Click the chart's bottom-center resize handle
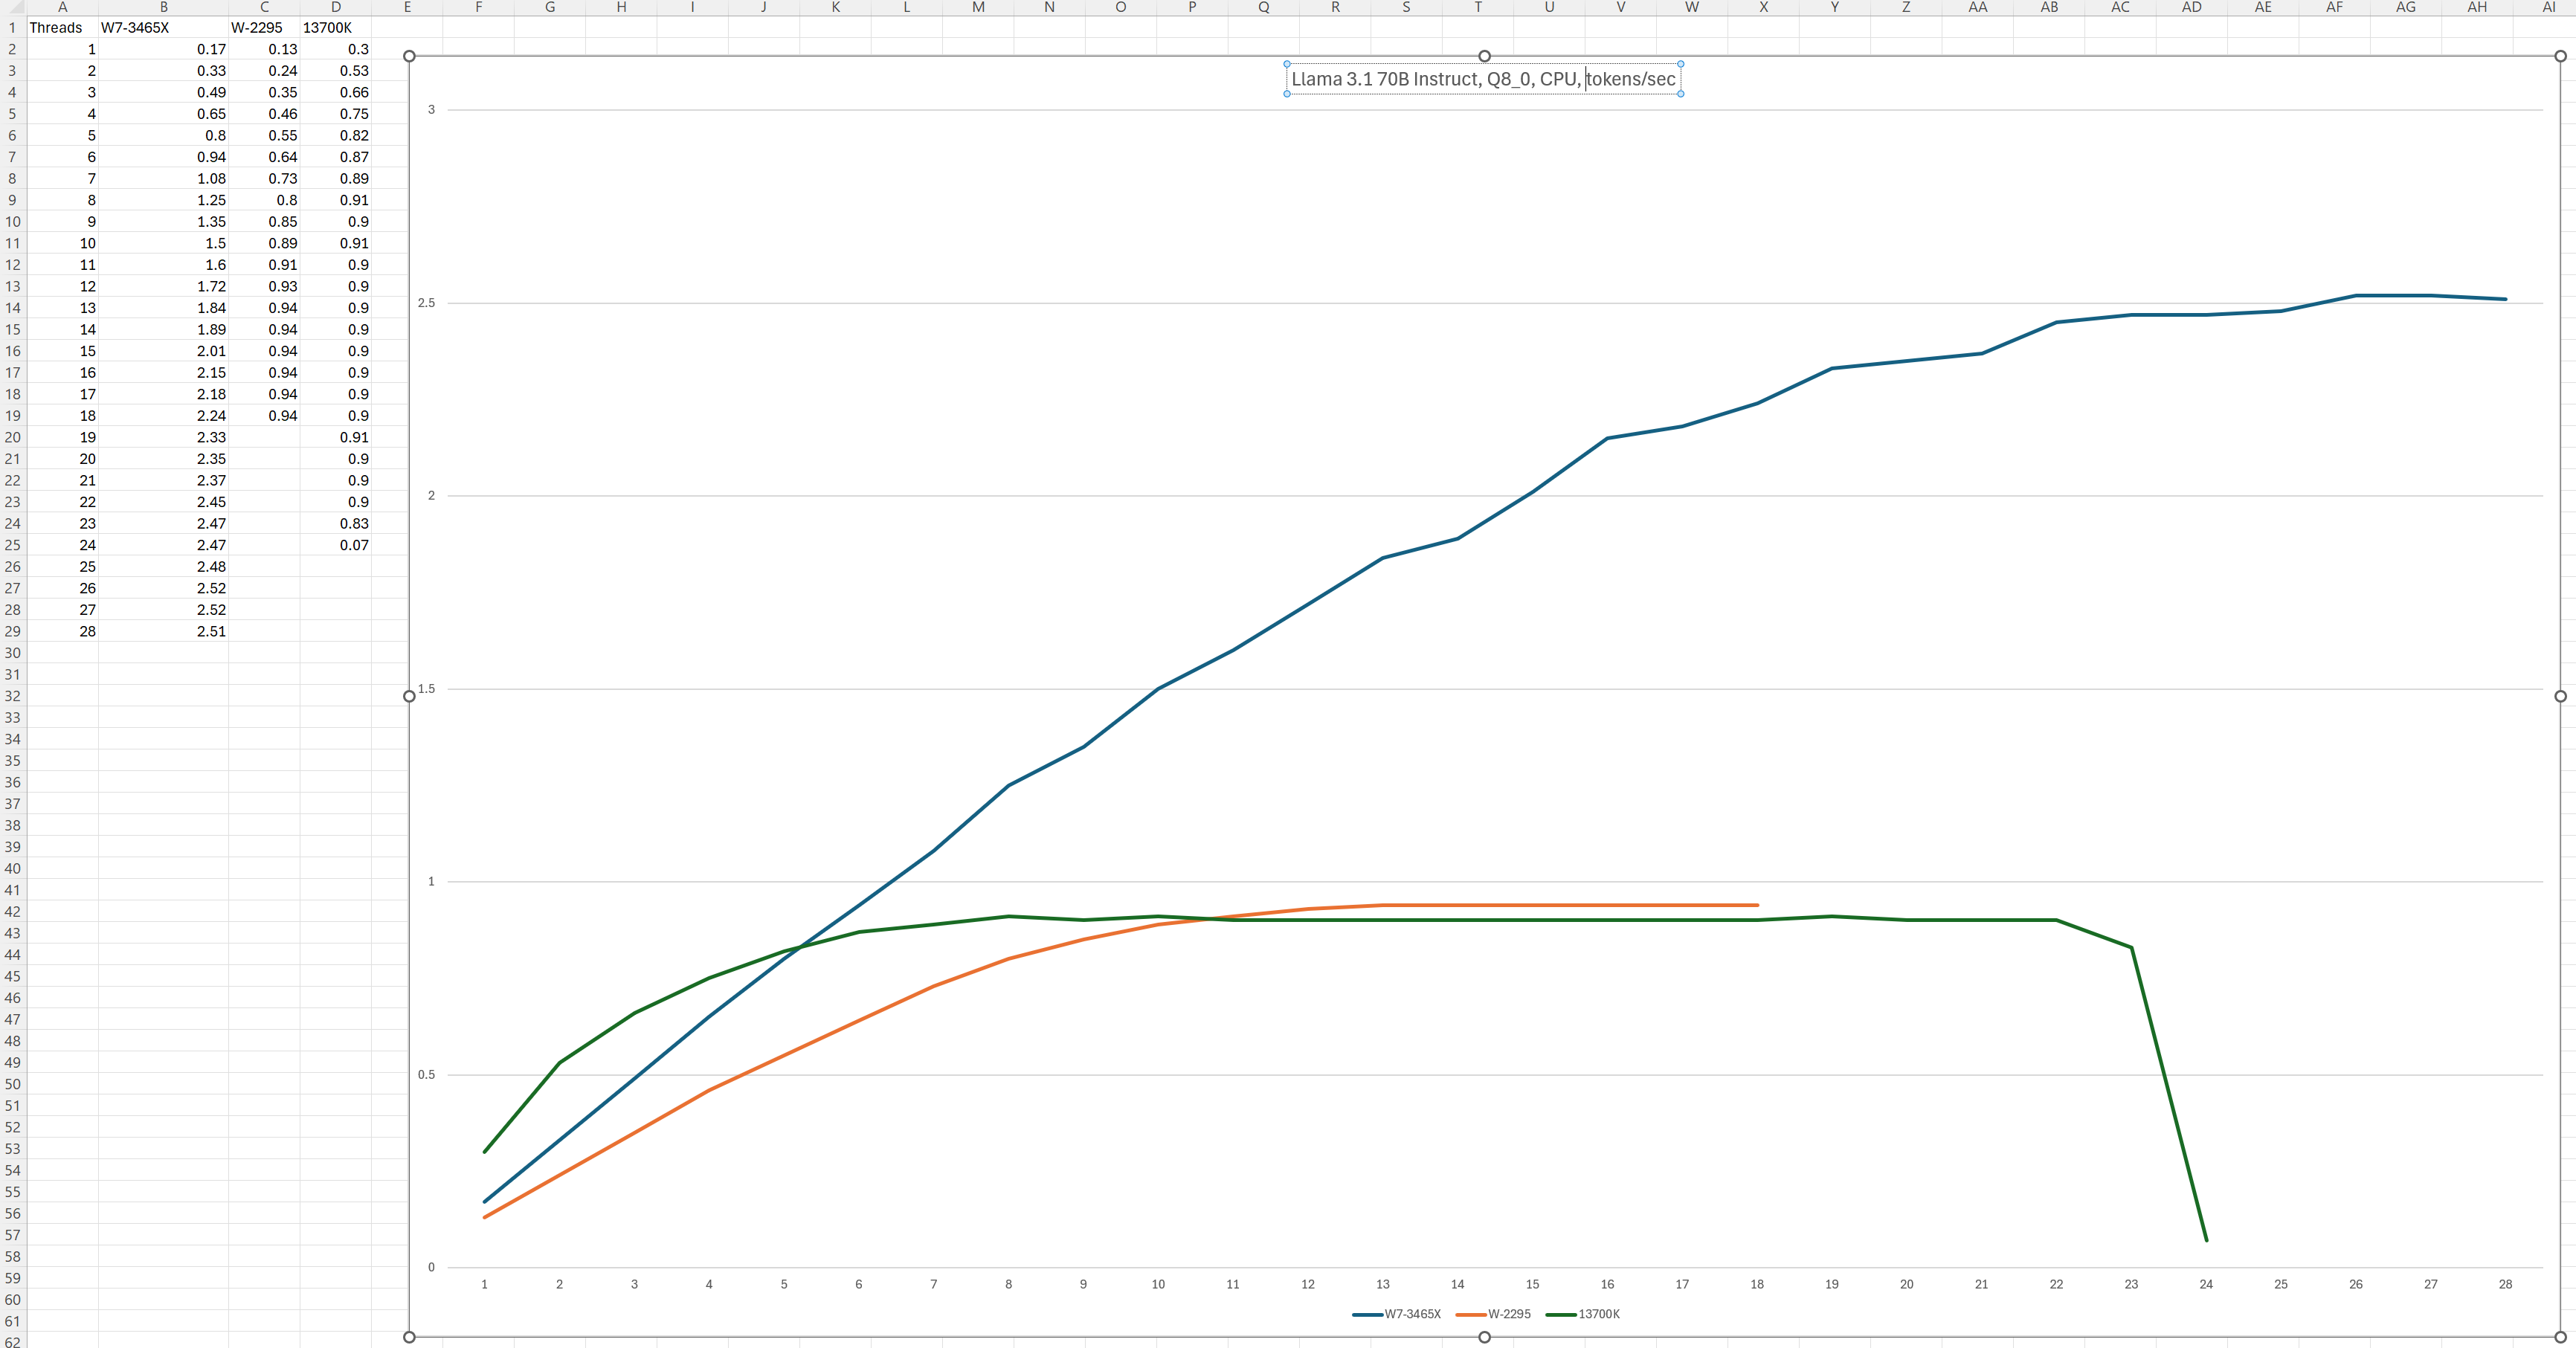Viewport: 2576px width, 1348px height. click(x=1484, y=1337)
